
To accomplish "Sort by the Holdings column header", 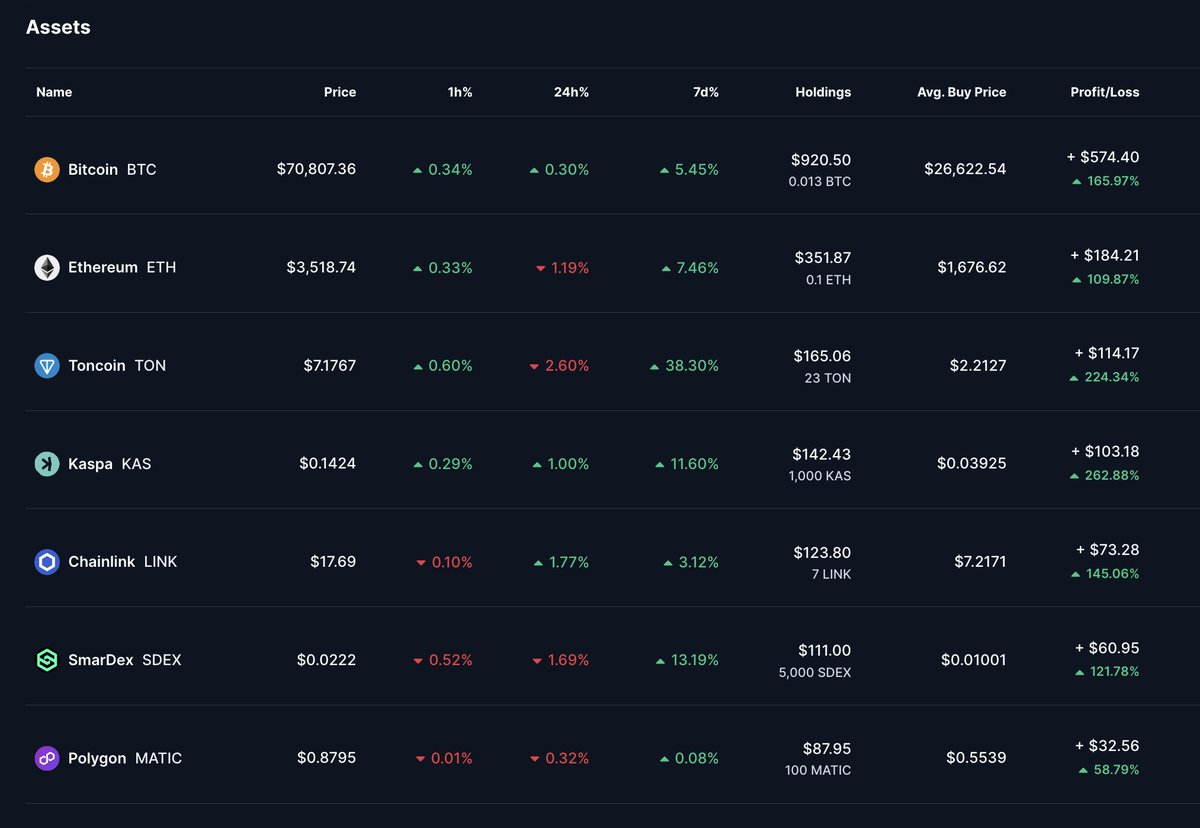I will [x=823, y=92].
